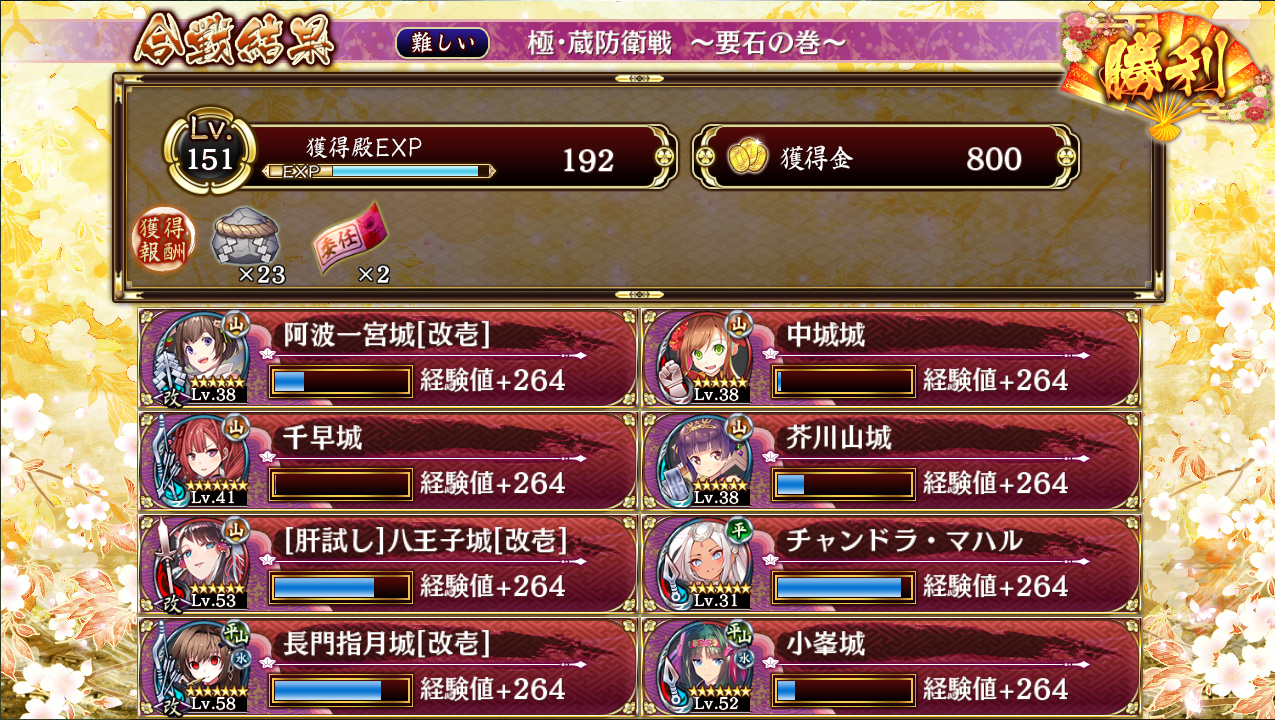Click the 獲得殿EXP progress bar

tap(379, 171)
